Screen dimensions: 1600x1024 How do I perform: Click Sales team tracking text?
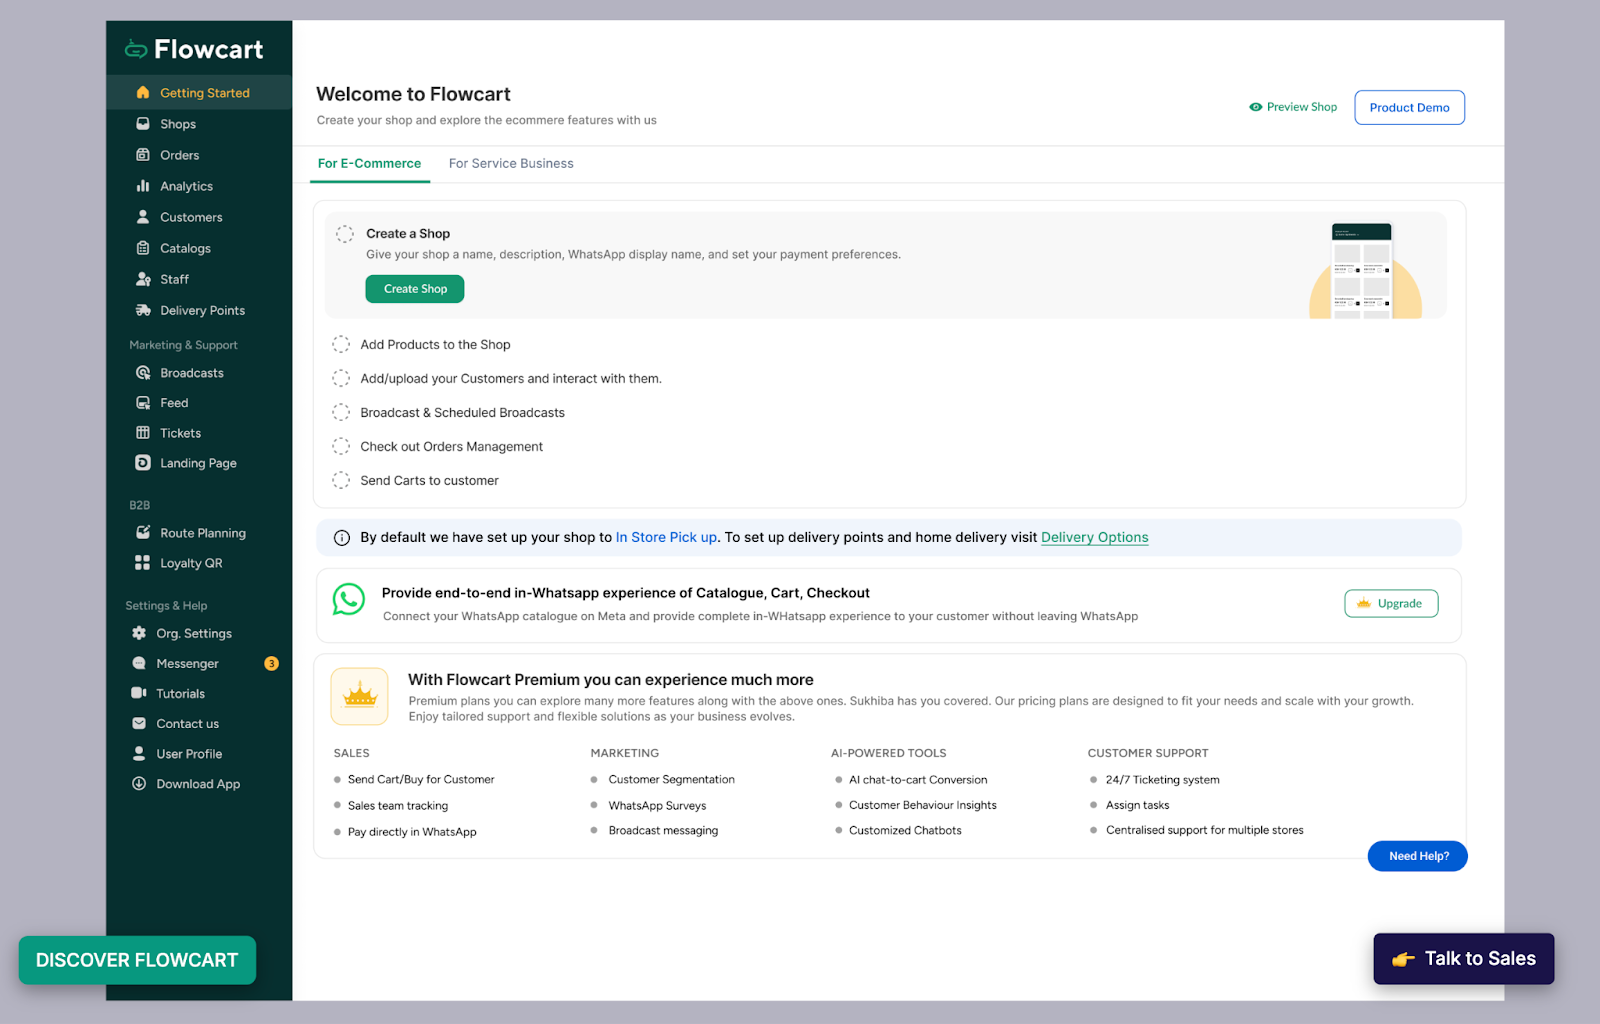[x=398, y=806]
